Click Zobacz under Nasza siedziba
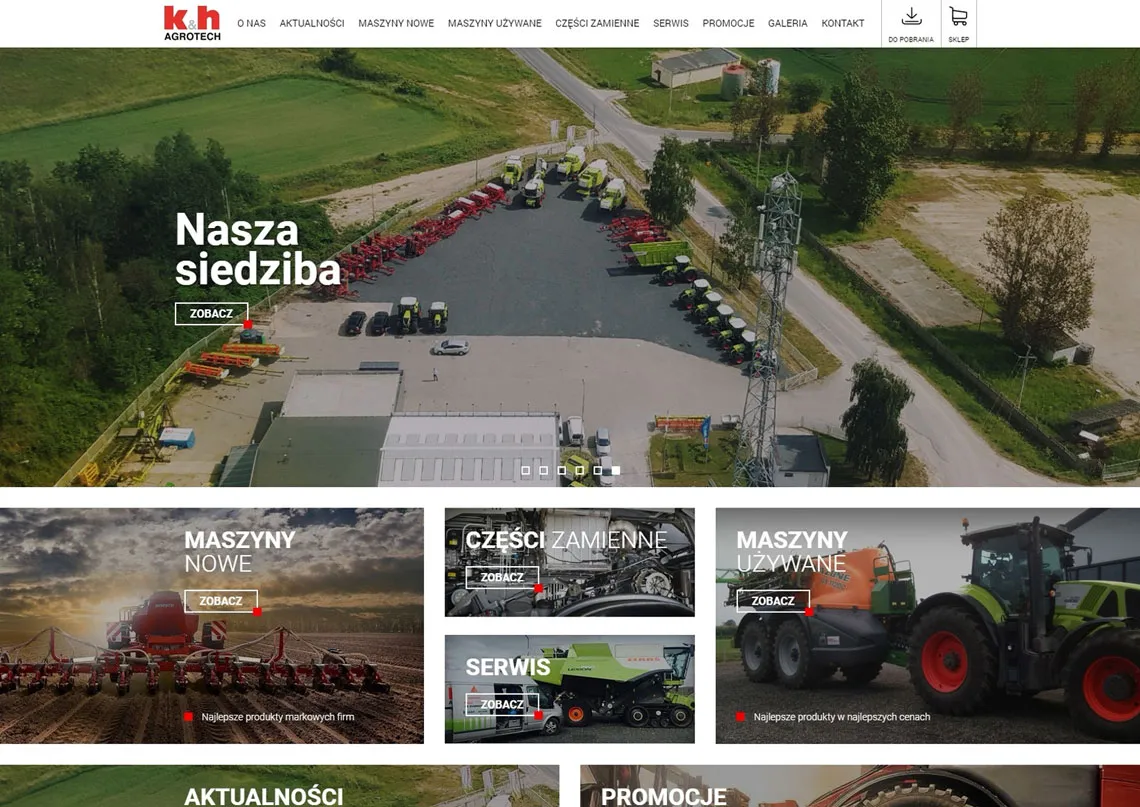Viewport: 1140px width, 807px height. click(211, 314)
